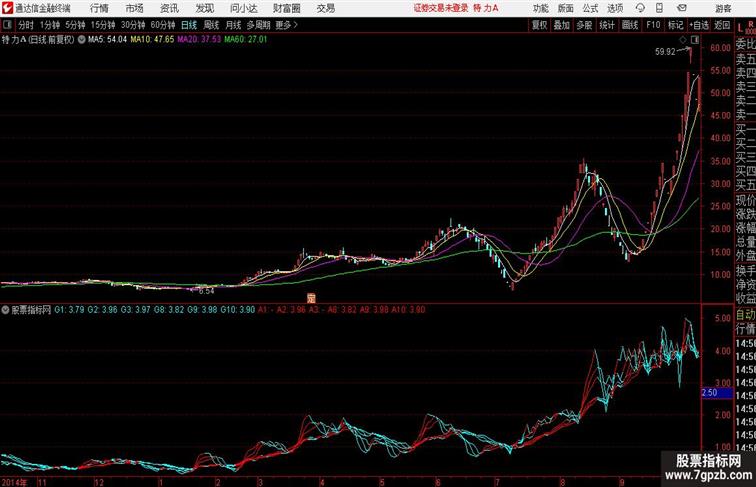Switch to 30分钟 period tab
This screenshot has width=756, height=487.
click(x=133, y=25)
